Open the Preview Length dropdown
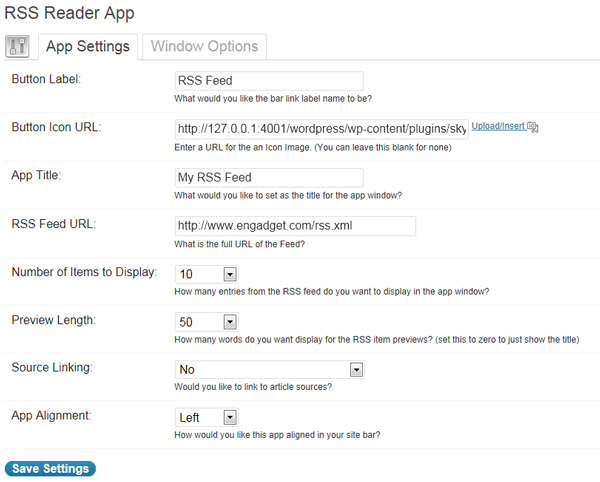The width and height of the screenshot is (600, 482). click(x=230, y=322)
